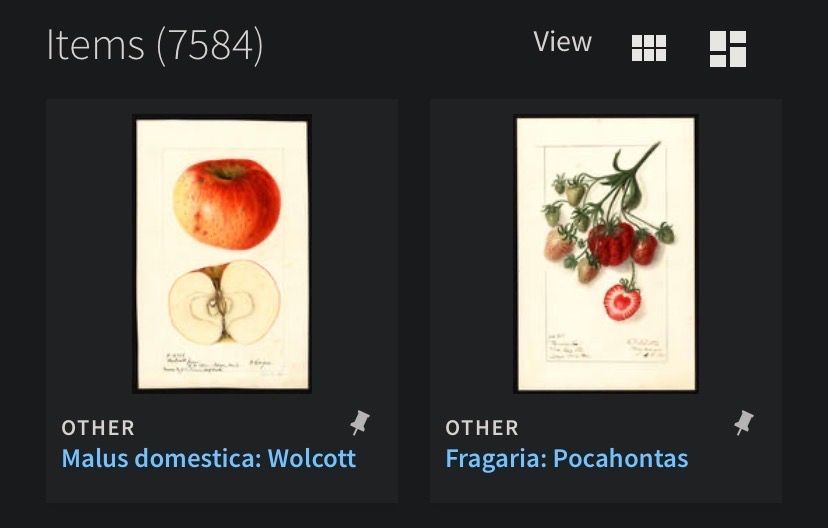Viewport: 828px width, 528px height.
Task: Click the whole red apple in Wolcott image
Action: pyautogui.click(x=226, y=203)
